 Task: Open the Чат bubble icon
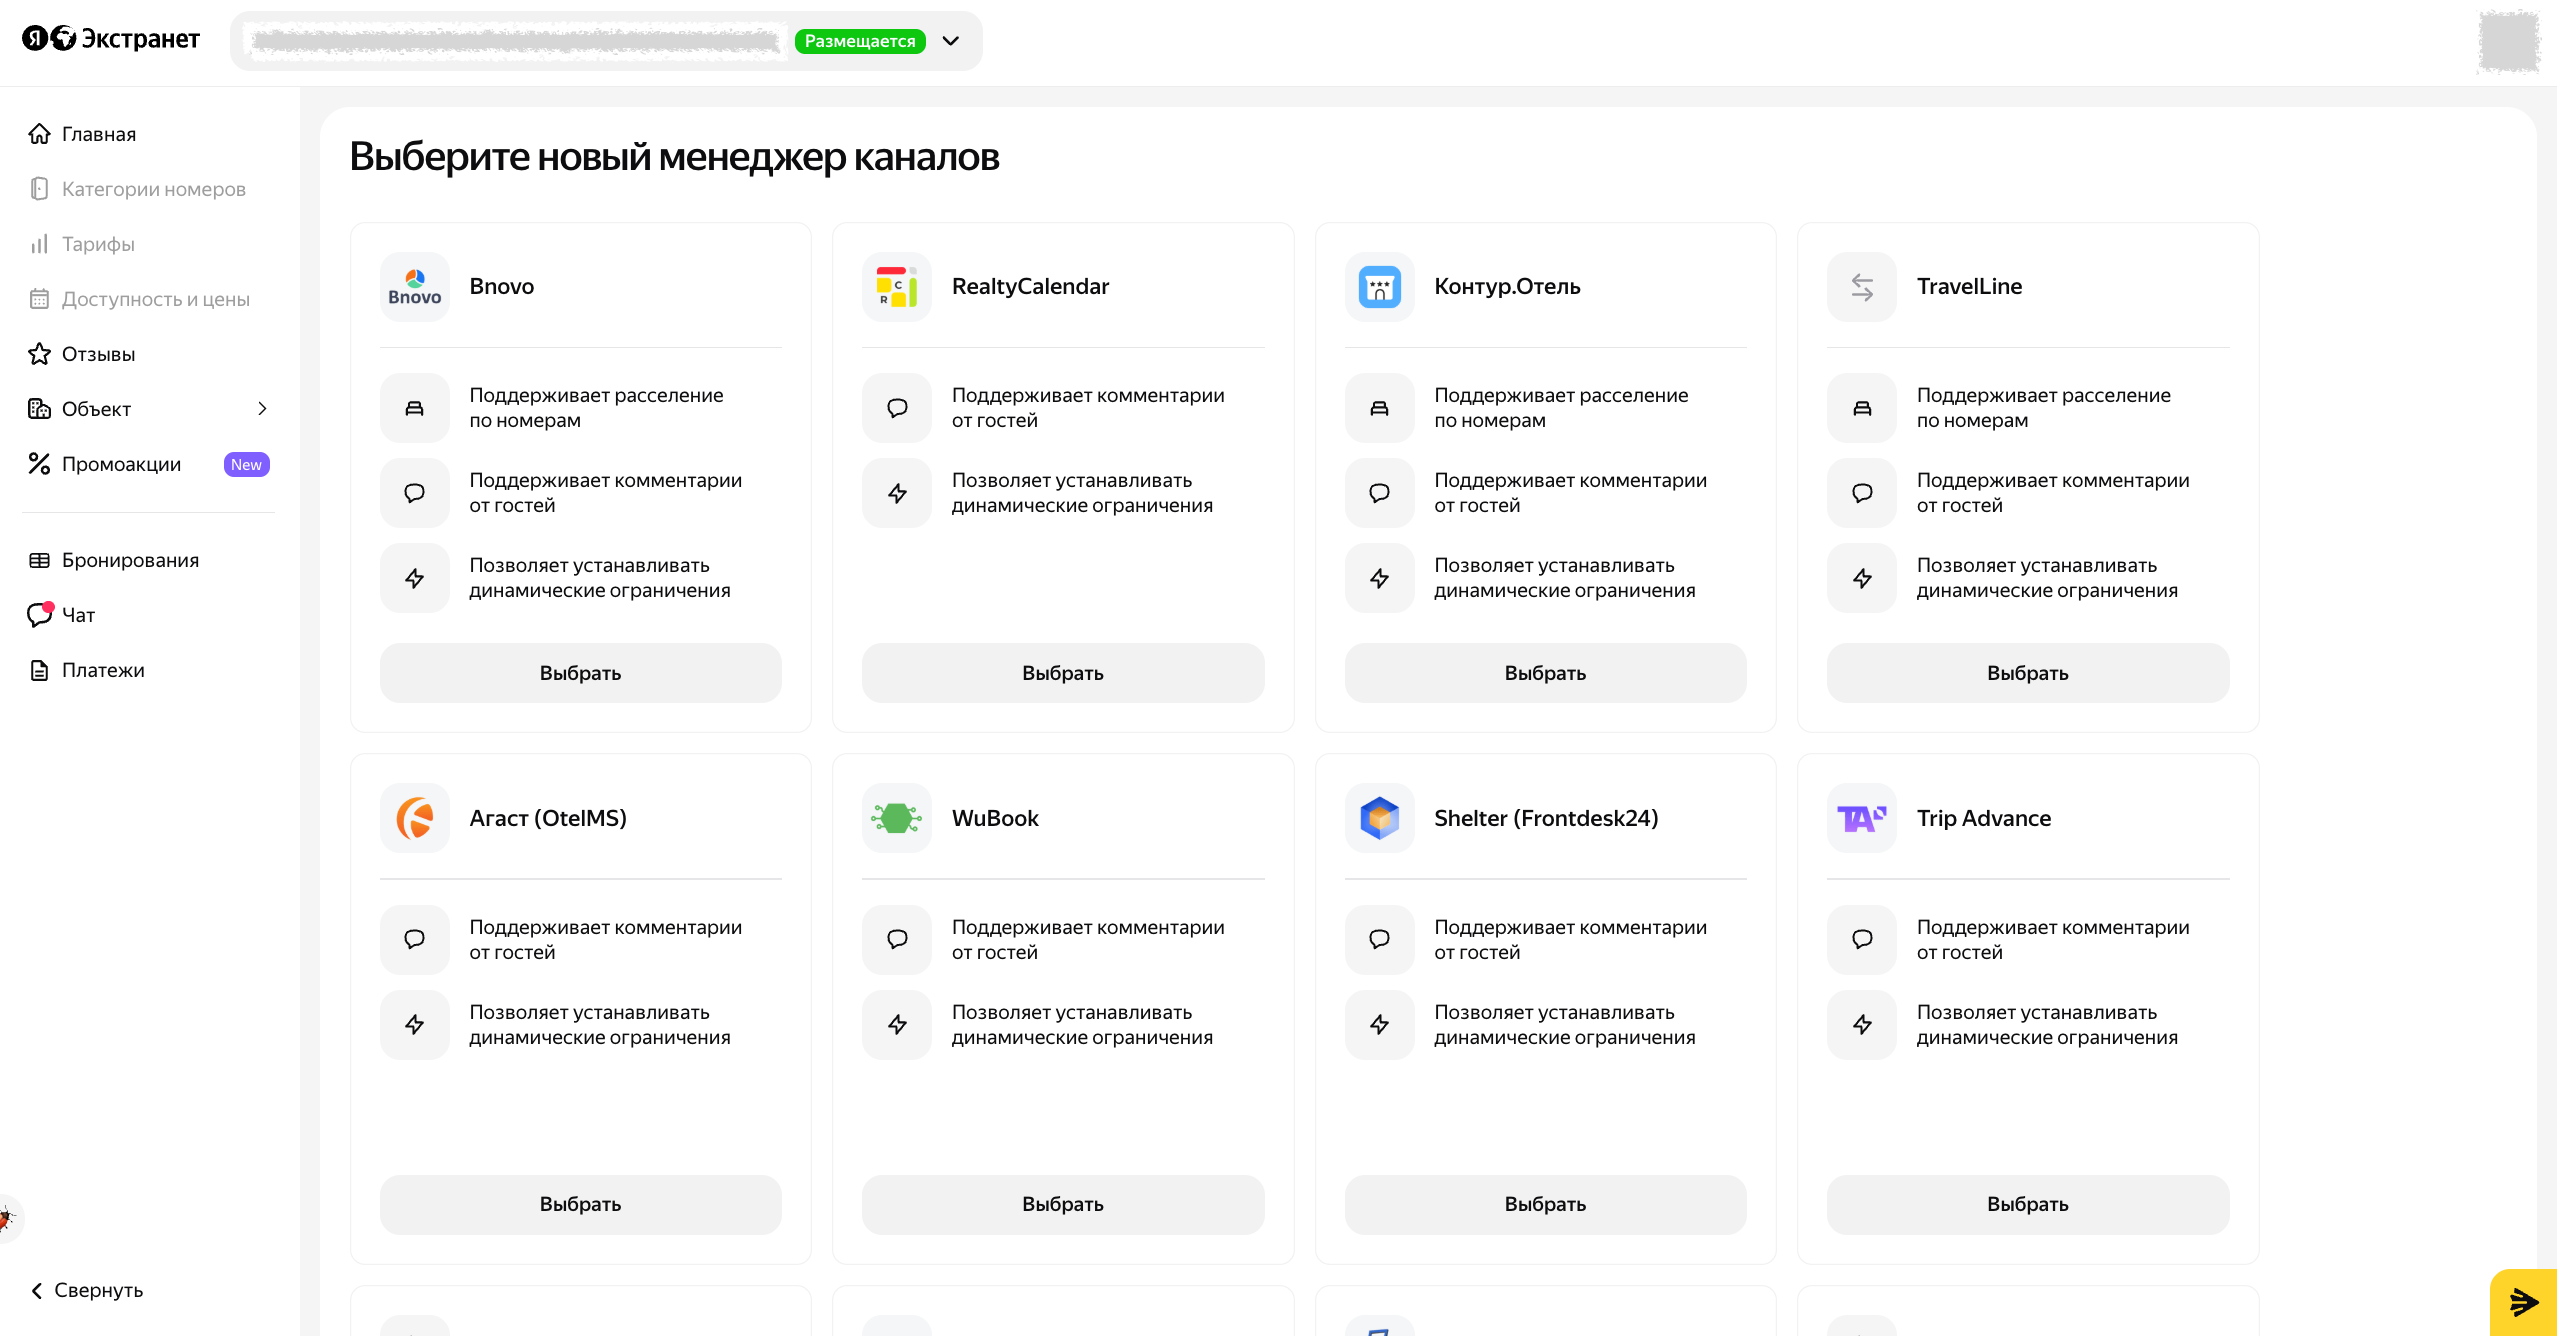pyautogui.click(x=39, y=614)
